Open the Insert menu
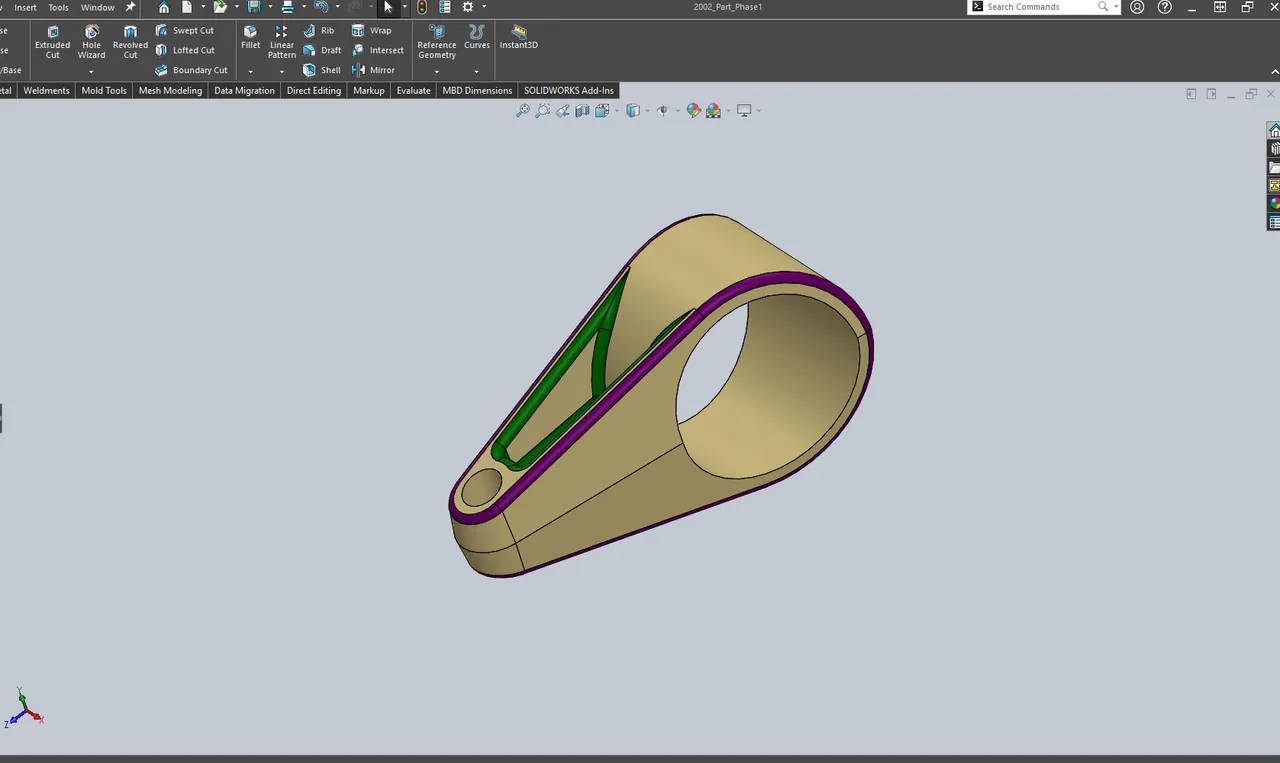 tap(25, 7)
